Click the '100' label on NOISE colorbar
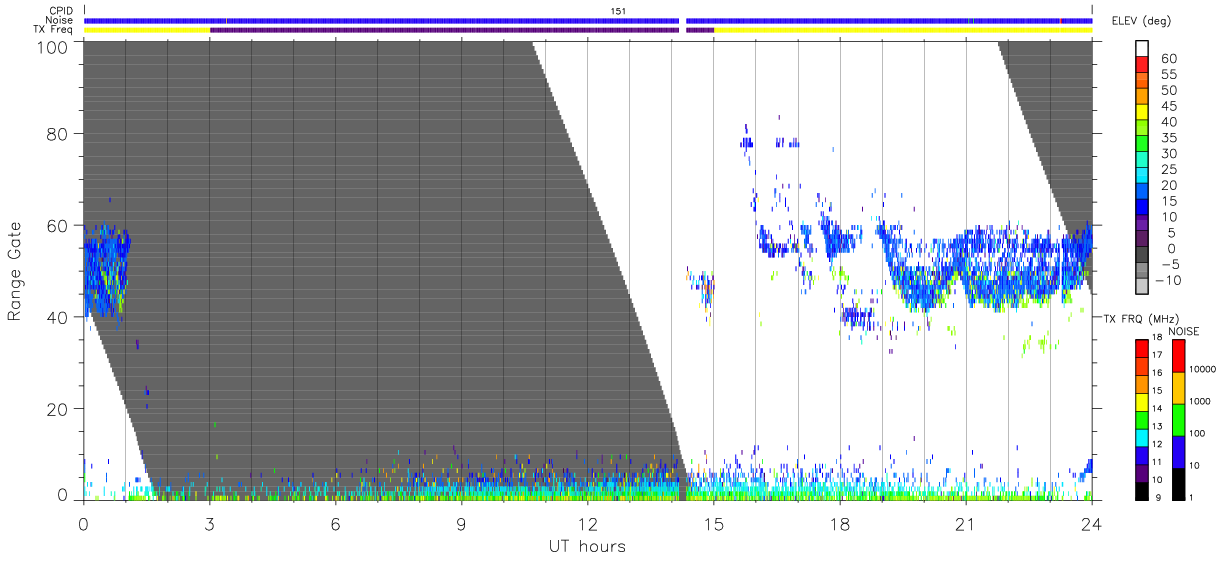The height and width of the screenshot is (567, 1228). [x=1197, y=435]
